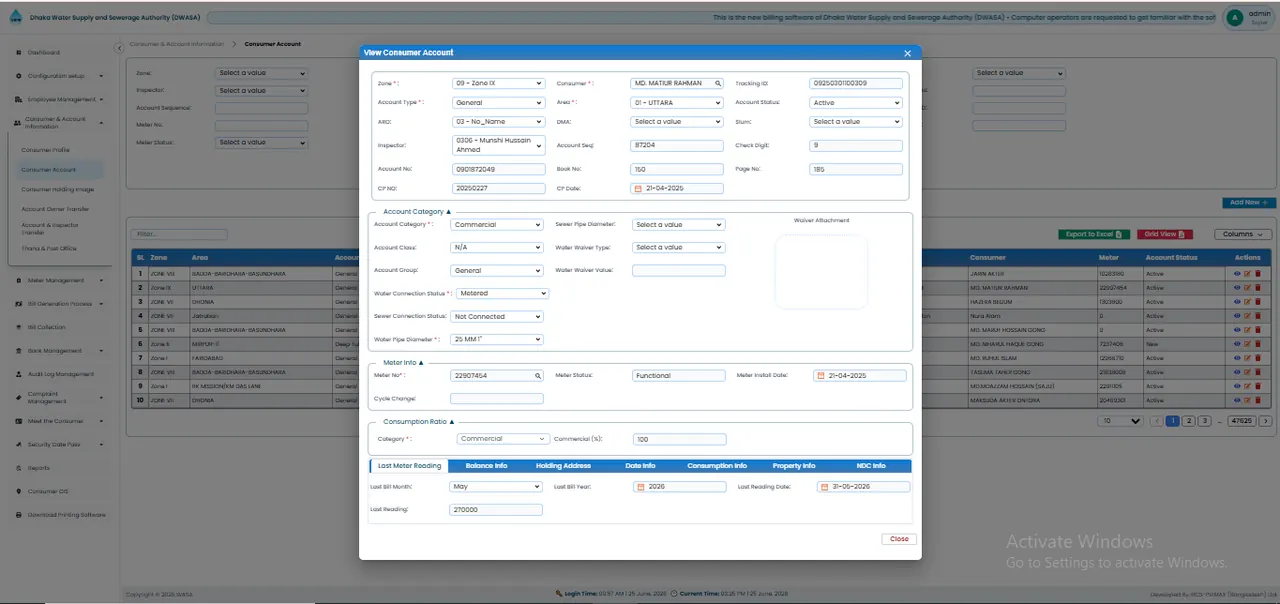The width and height of the screenshot is (1280, 604).
Task: Click the Cycle Change input field
Action: click(497, 399)
